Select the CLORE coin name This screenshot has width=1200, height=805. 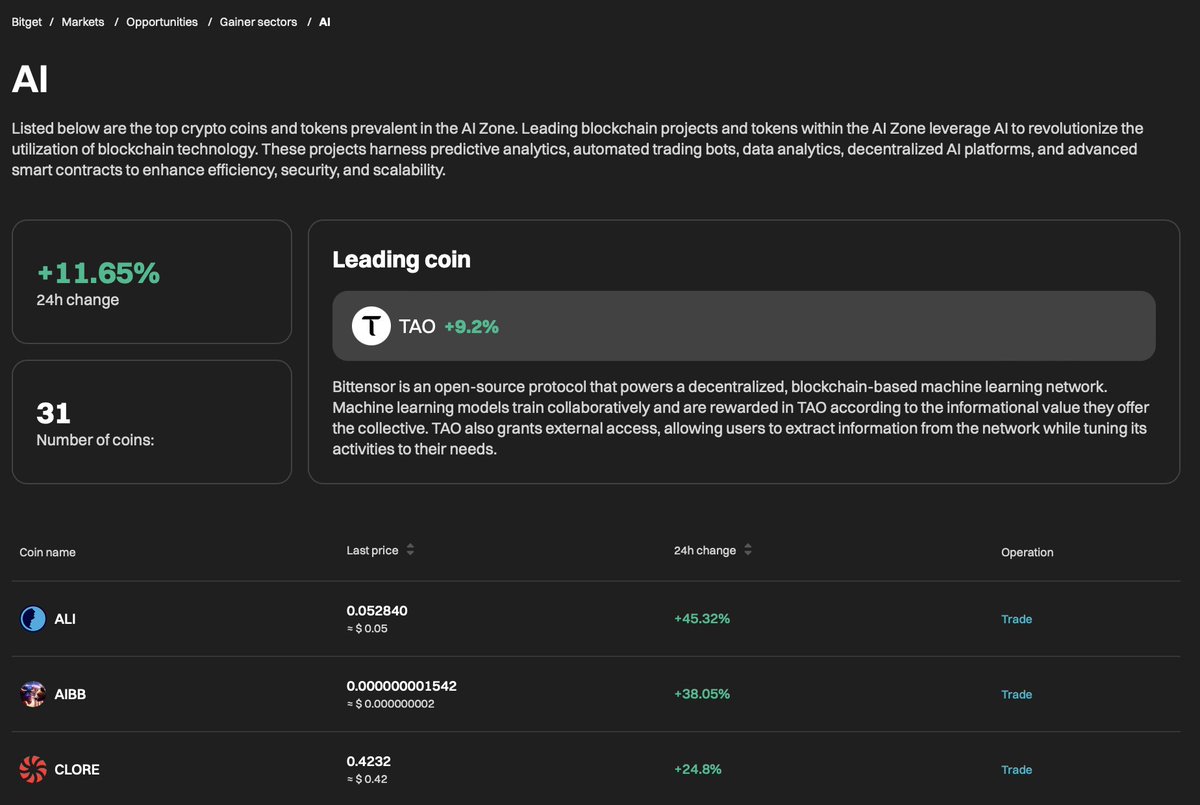pos(77,769)
